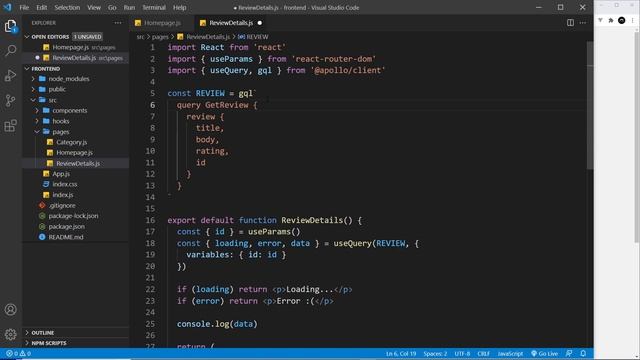The width and height of the screenshot is (640, 360).
Task: Open browser three-dot menu
Action: pos(633,20)
